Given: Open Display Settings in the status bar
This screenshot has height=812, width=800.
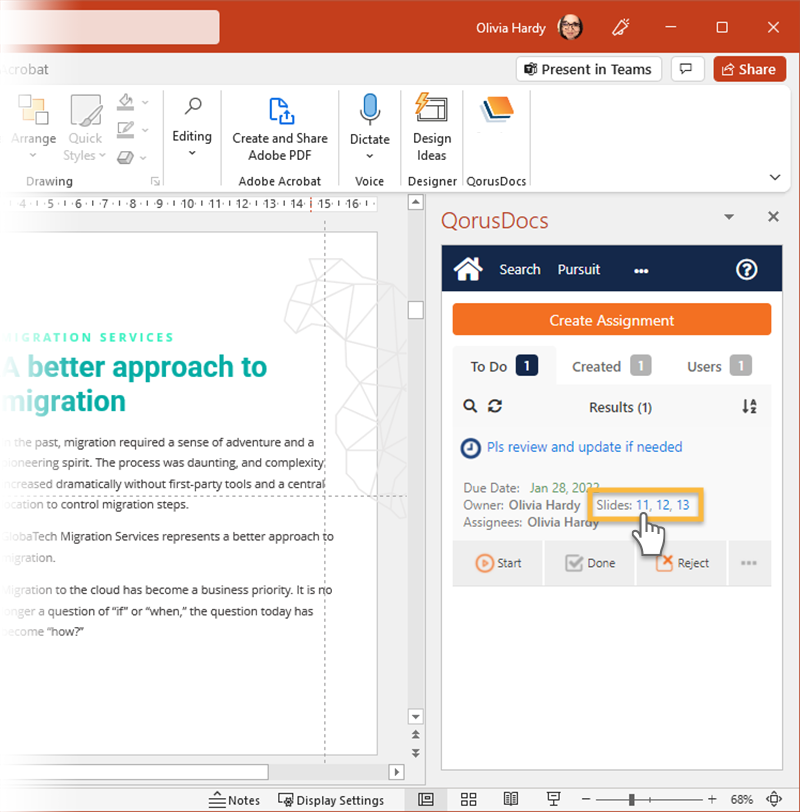Looking at the screenshot, I should [x=331, y=800].
